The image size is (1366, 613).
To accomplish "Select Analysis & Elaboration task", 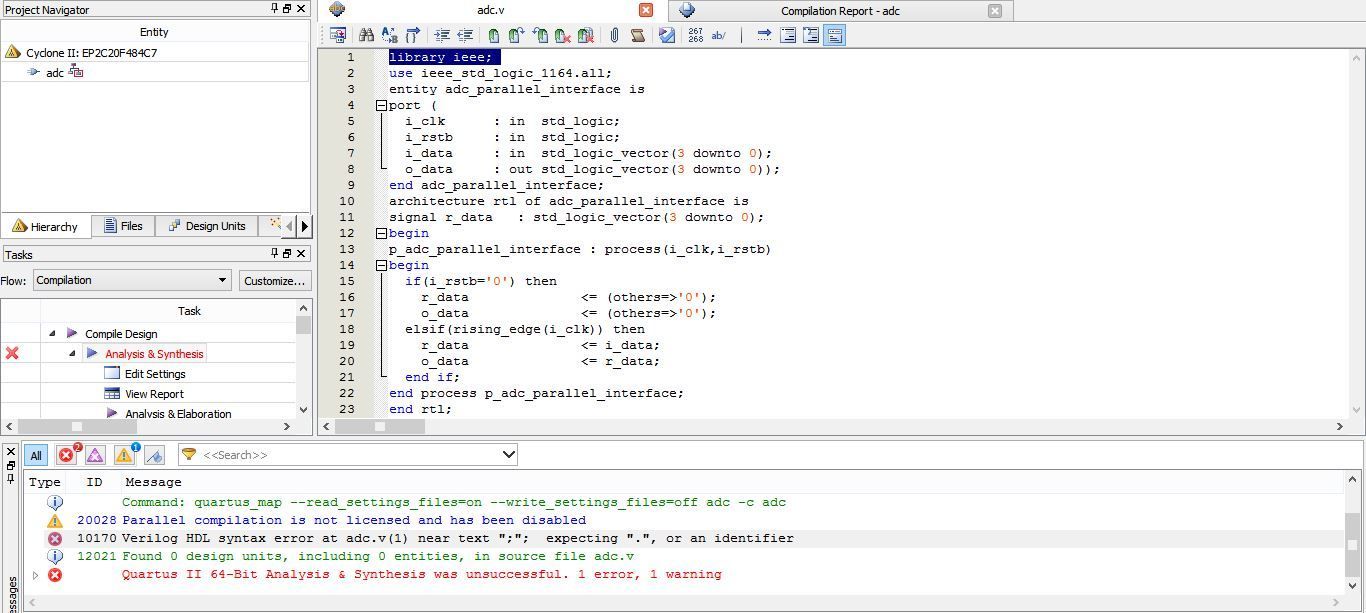I will coord(178,413).
